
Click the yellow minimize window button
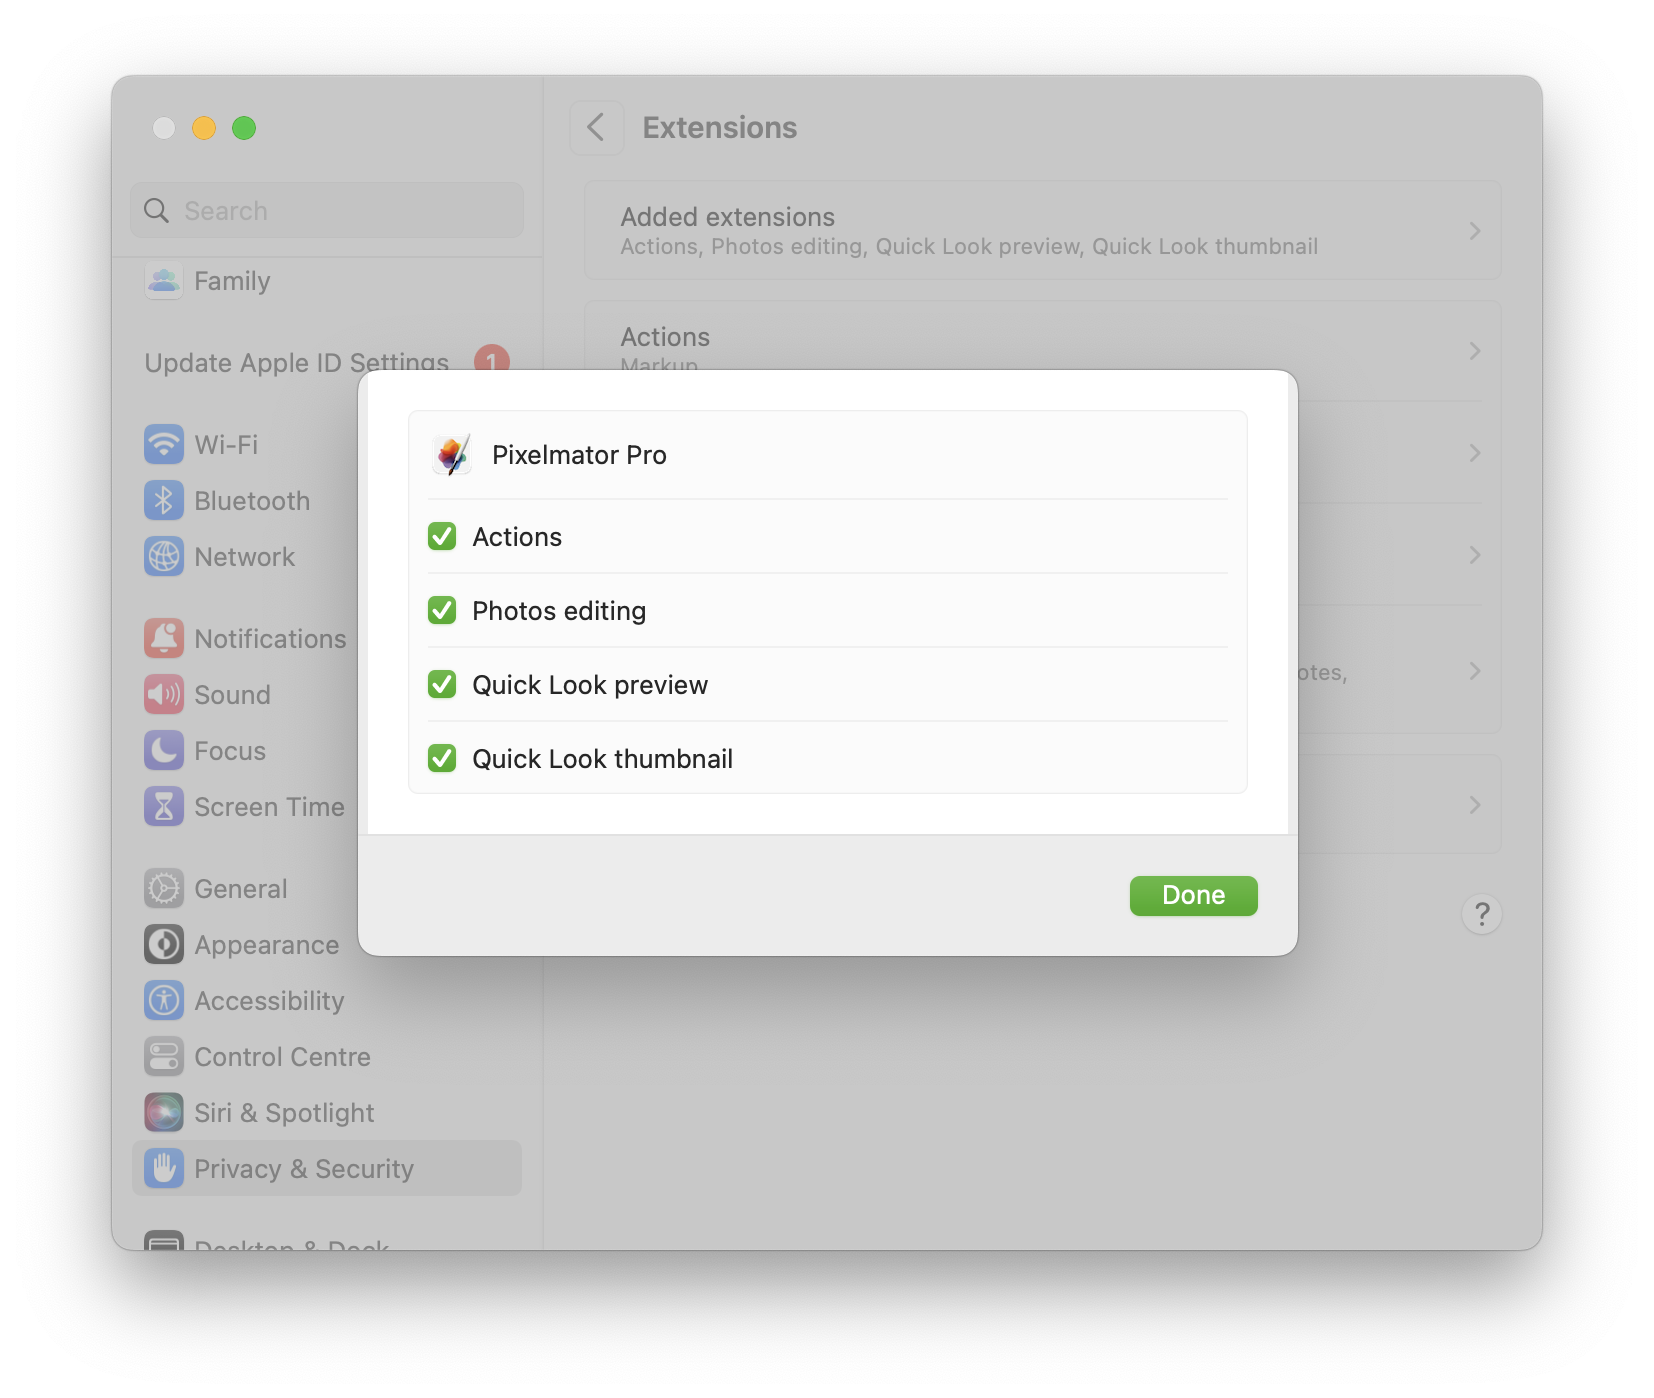tap(204, 128)
